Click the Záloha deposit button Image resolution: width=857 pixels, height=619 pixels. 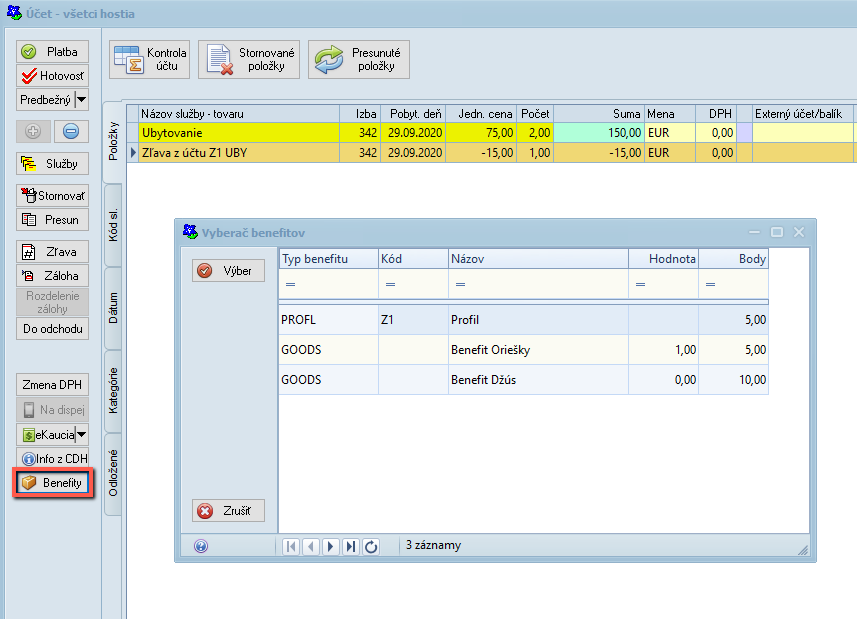pos(52,276)
